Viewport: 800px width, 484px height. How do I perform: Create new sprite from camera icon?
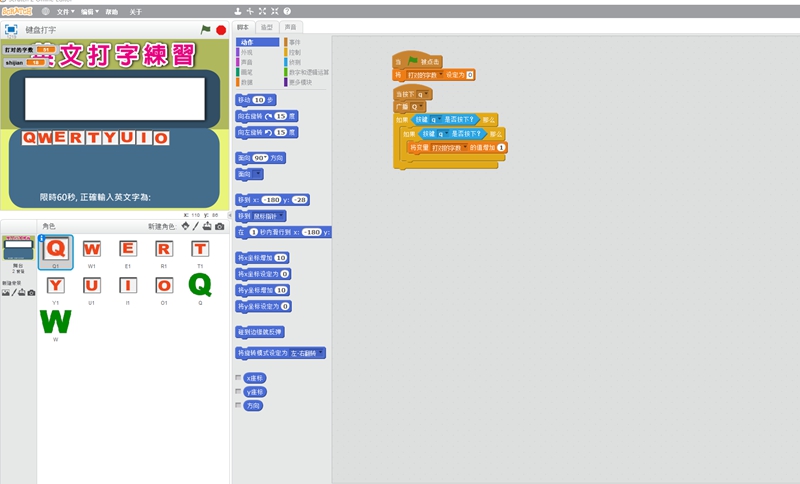pos(220,226)
